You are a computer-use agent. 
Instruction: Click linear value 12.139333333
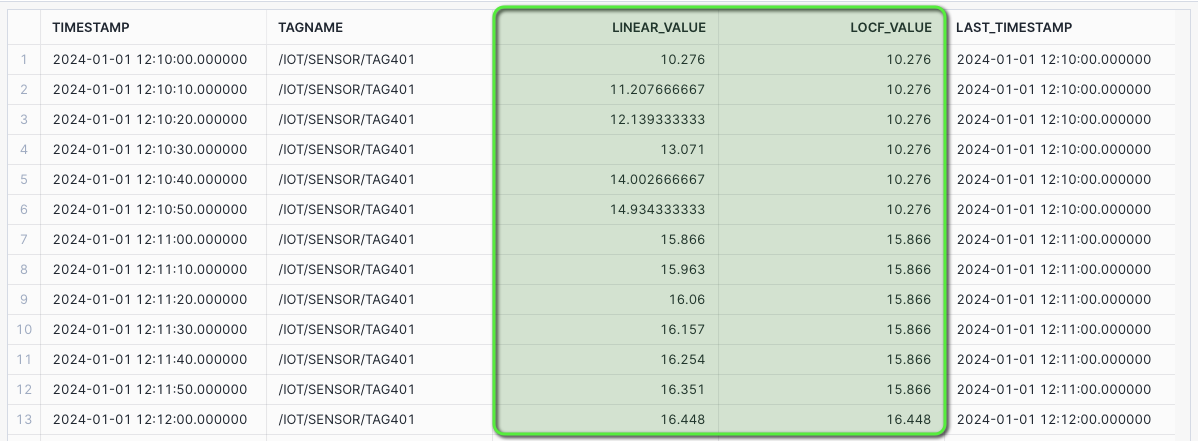point(657,119)
